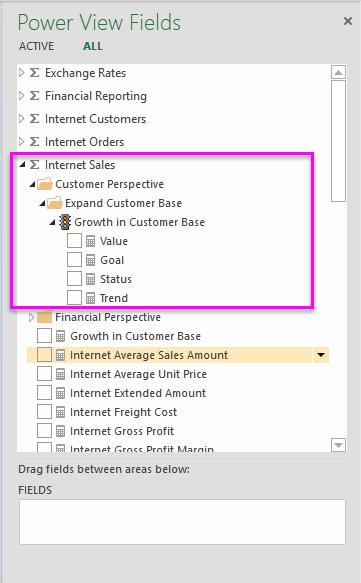
Task: Expand the Exchange Rates table
Action: (x=22, y=73)
